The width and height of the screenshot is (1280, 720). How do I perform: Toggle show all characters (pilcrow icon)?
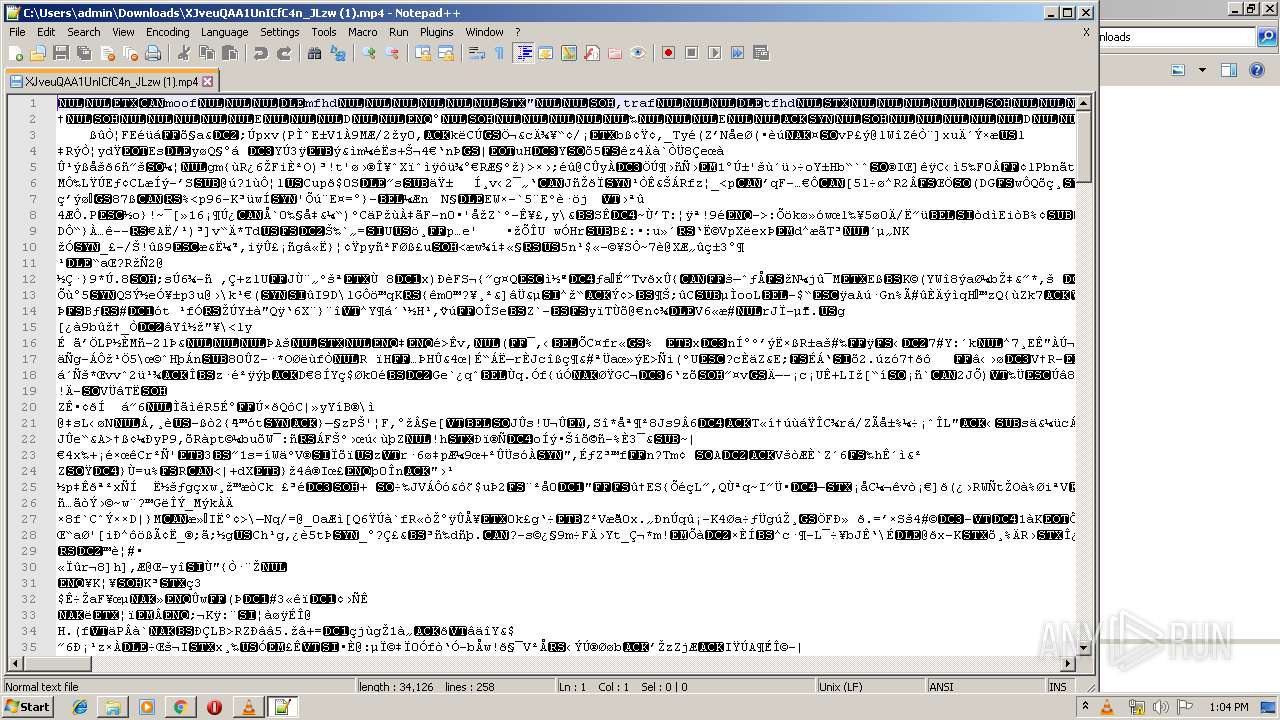click(500, 53)
